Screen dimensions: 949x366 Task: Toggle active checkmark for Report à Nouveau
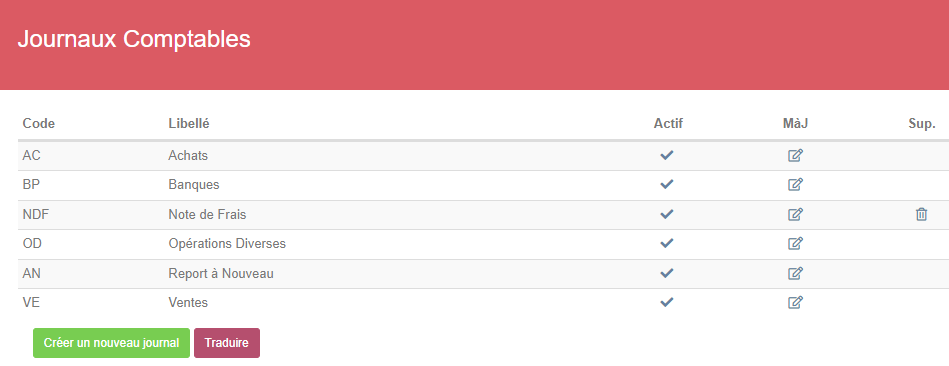tap(666, 273)
